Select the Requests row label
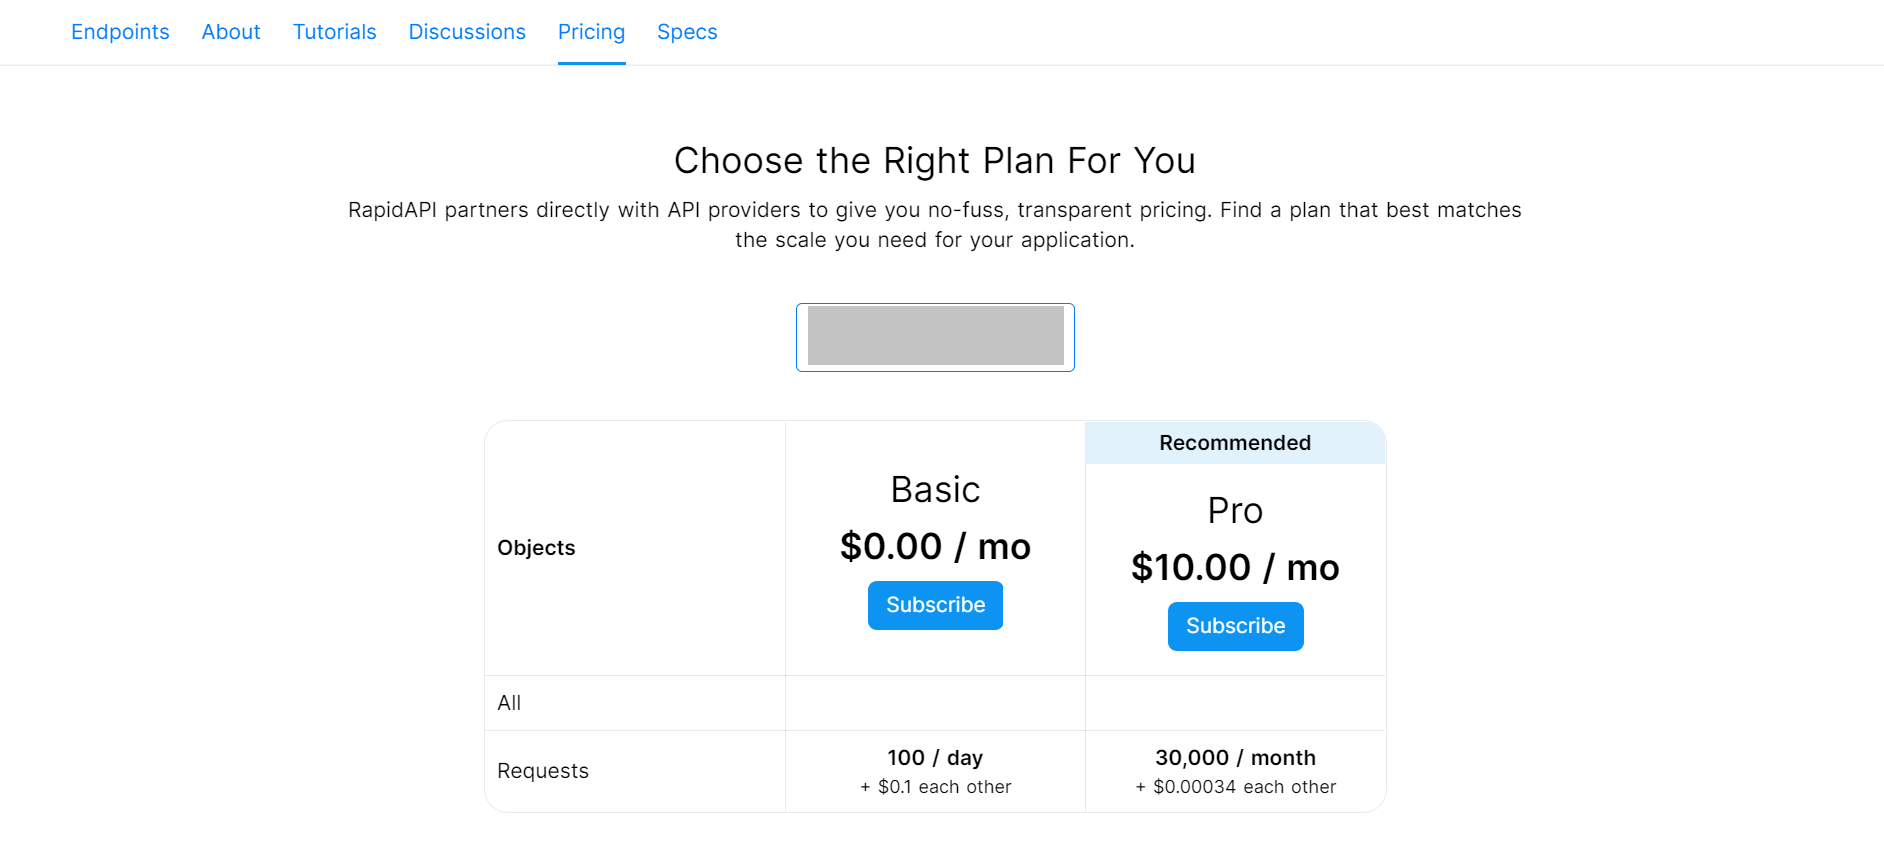Image resolution: width=1884 pixels, height=842 pixels. click(x=543, y=771)
